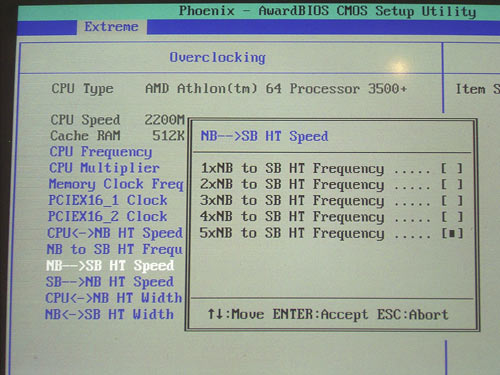This screenshot has width=500, height=375.
Task: Select the SB-->NB HT Speed setting
Action: click(110, 282)
